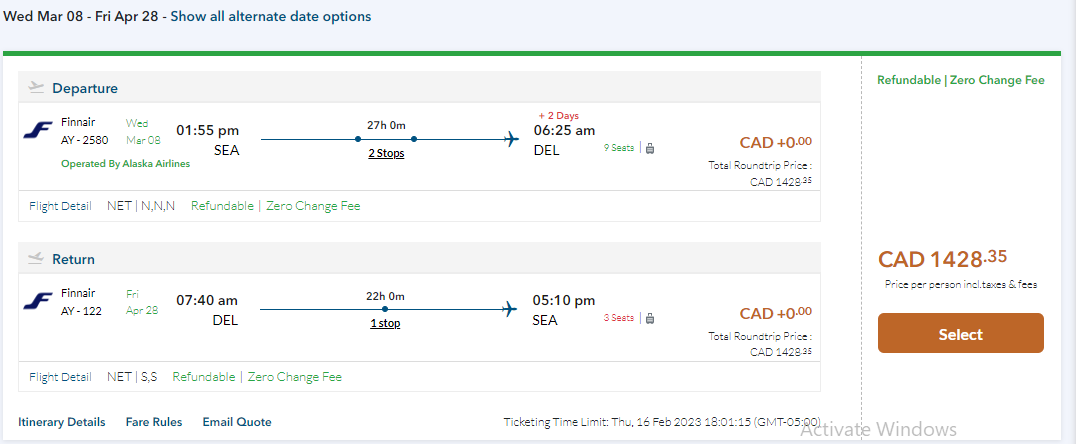Image resolution: width=1076 pixels, height=444 pixels.
Task: Open Flight Detail for departure flight
Action: pyautogui.click(x=60, y=206)
